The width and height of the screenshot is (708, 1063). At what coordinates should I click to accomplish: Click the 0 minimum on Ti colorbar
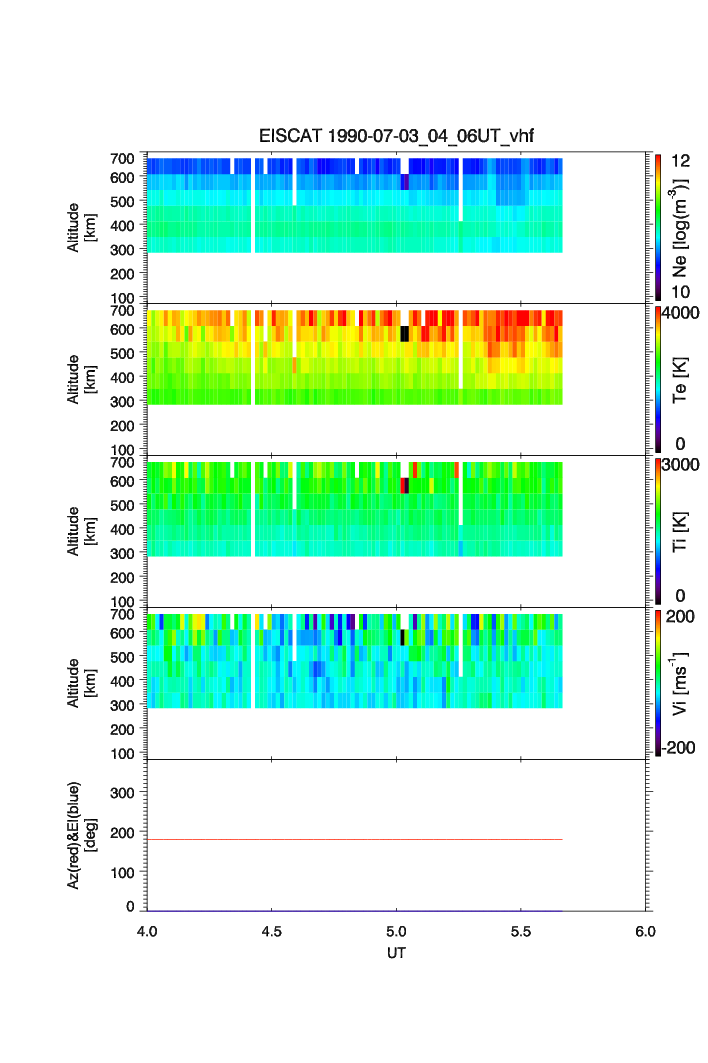click(680, 596)
